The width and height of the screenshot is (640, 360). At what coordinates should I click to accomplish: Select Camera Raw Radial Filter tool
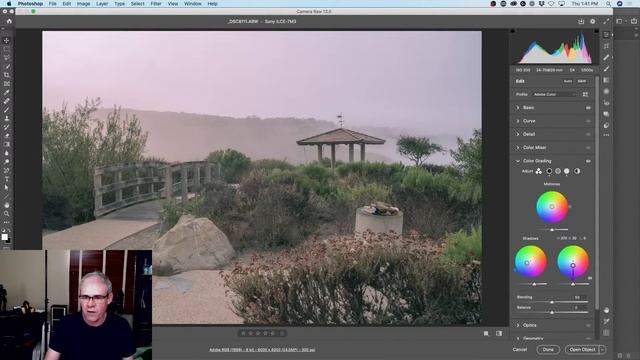tap(607, 91)
